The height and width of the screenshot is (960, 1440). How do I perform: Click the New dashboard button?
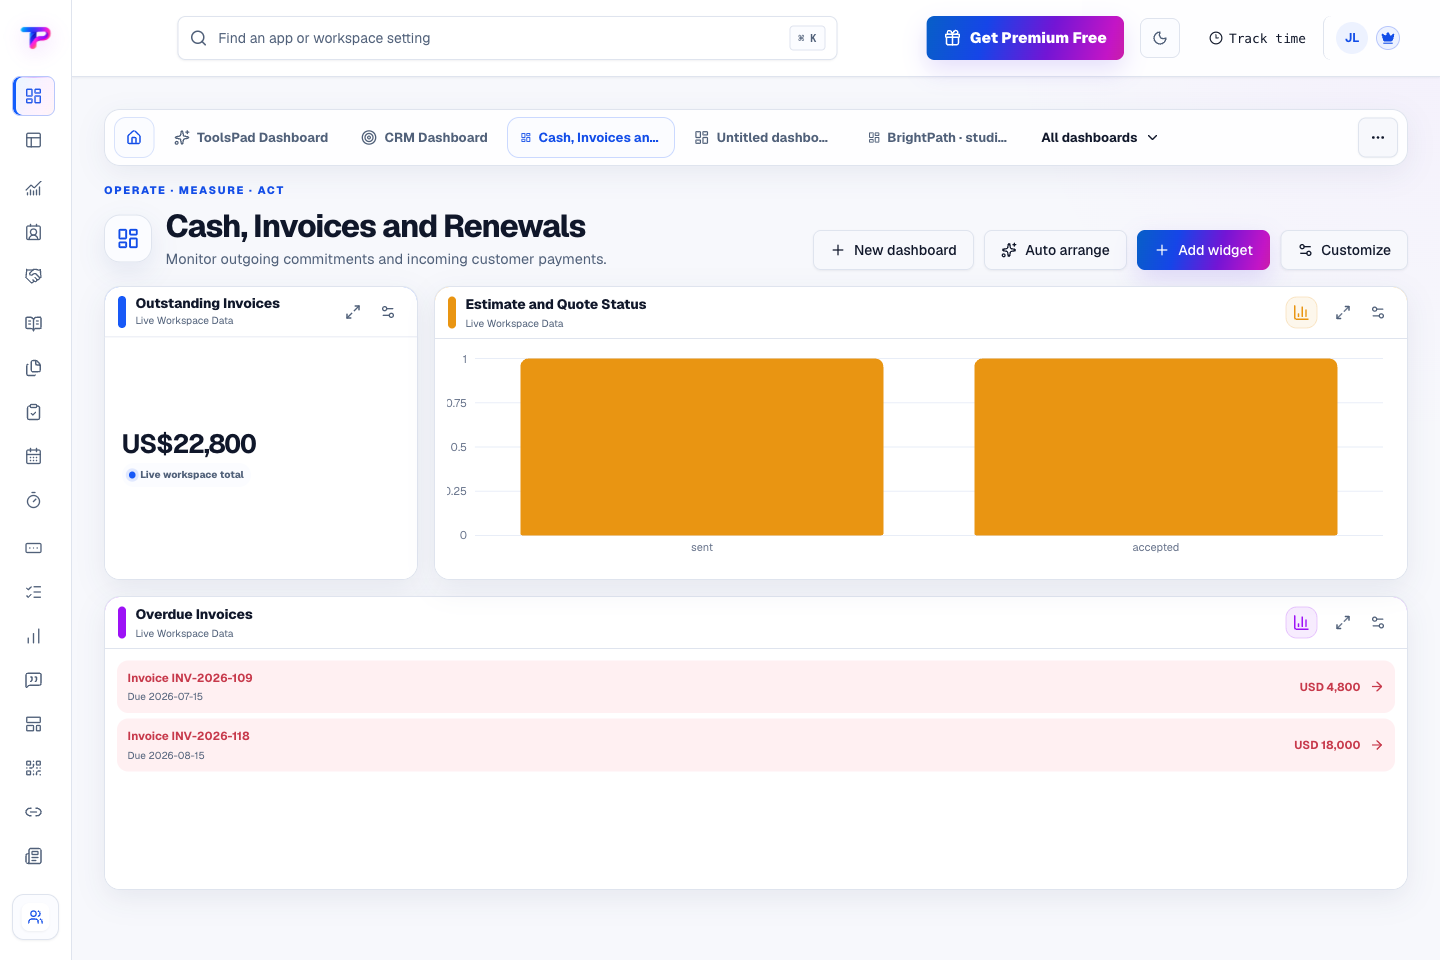pyautogui.click(x=894, y=250)
